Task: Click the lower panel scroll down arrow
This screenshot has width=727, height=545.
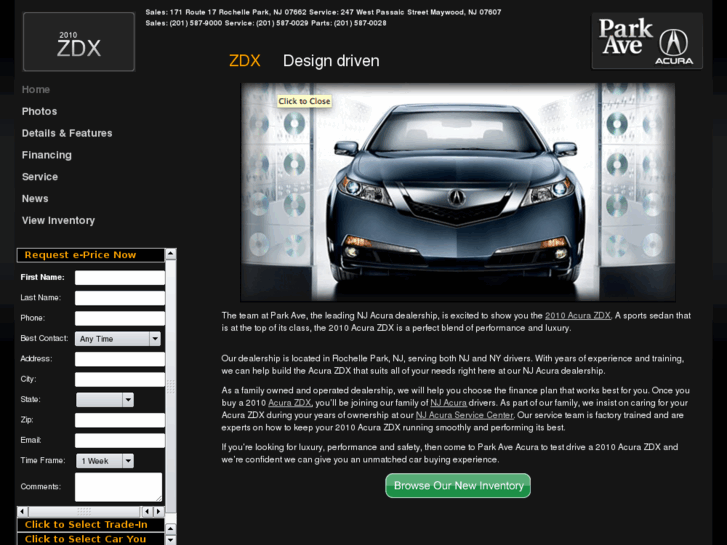Action: point(171,540)
